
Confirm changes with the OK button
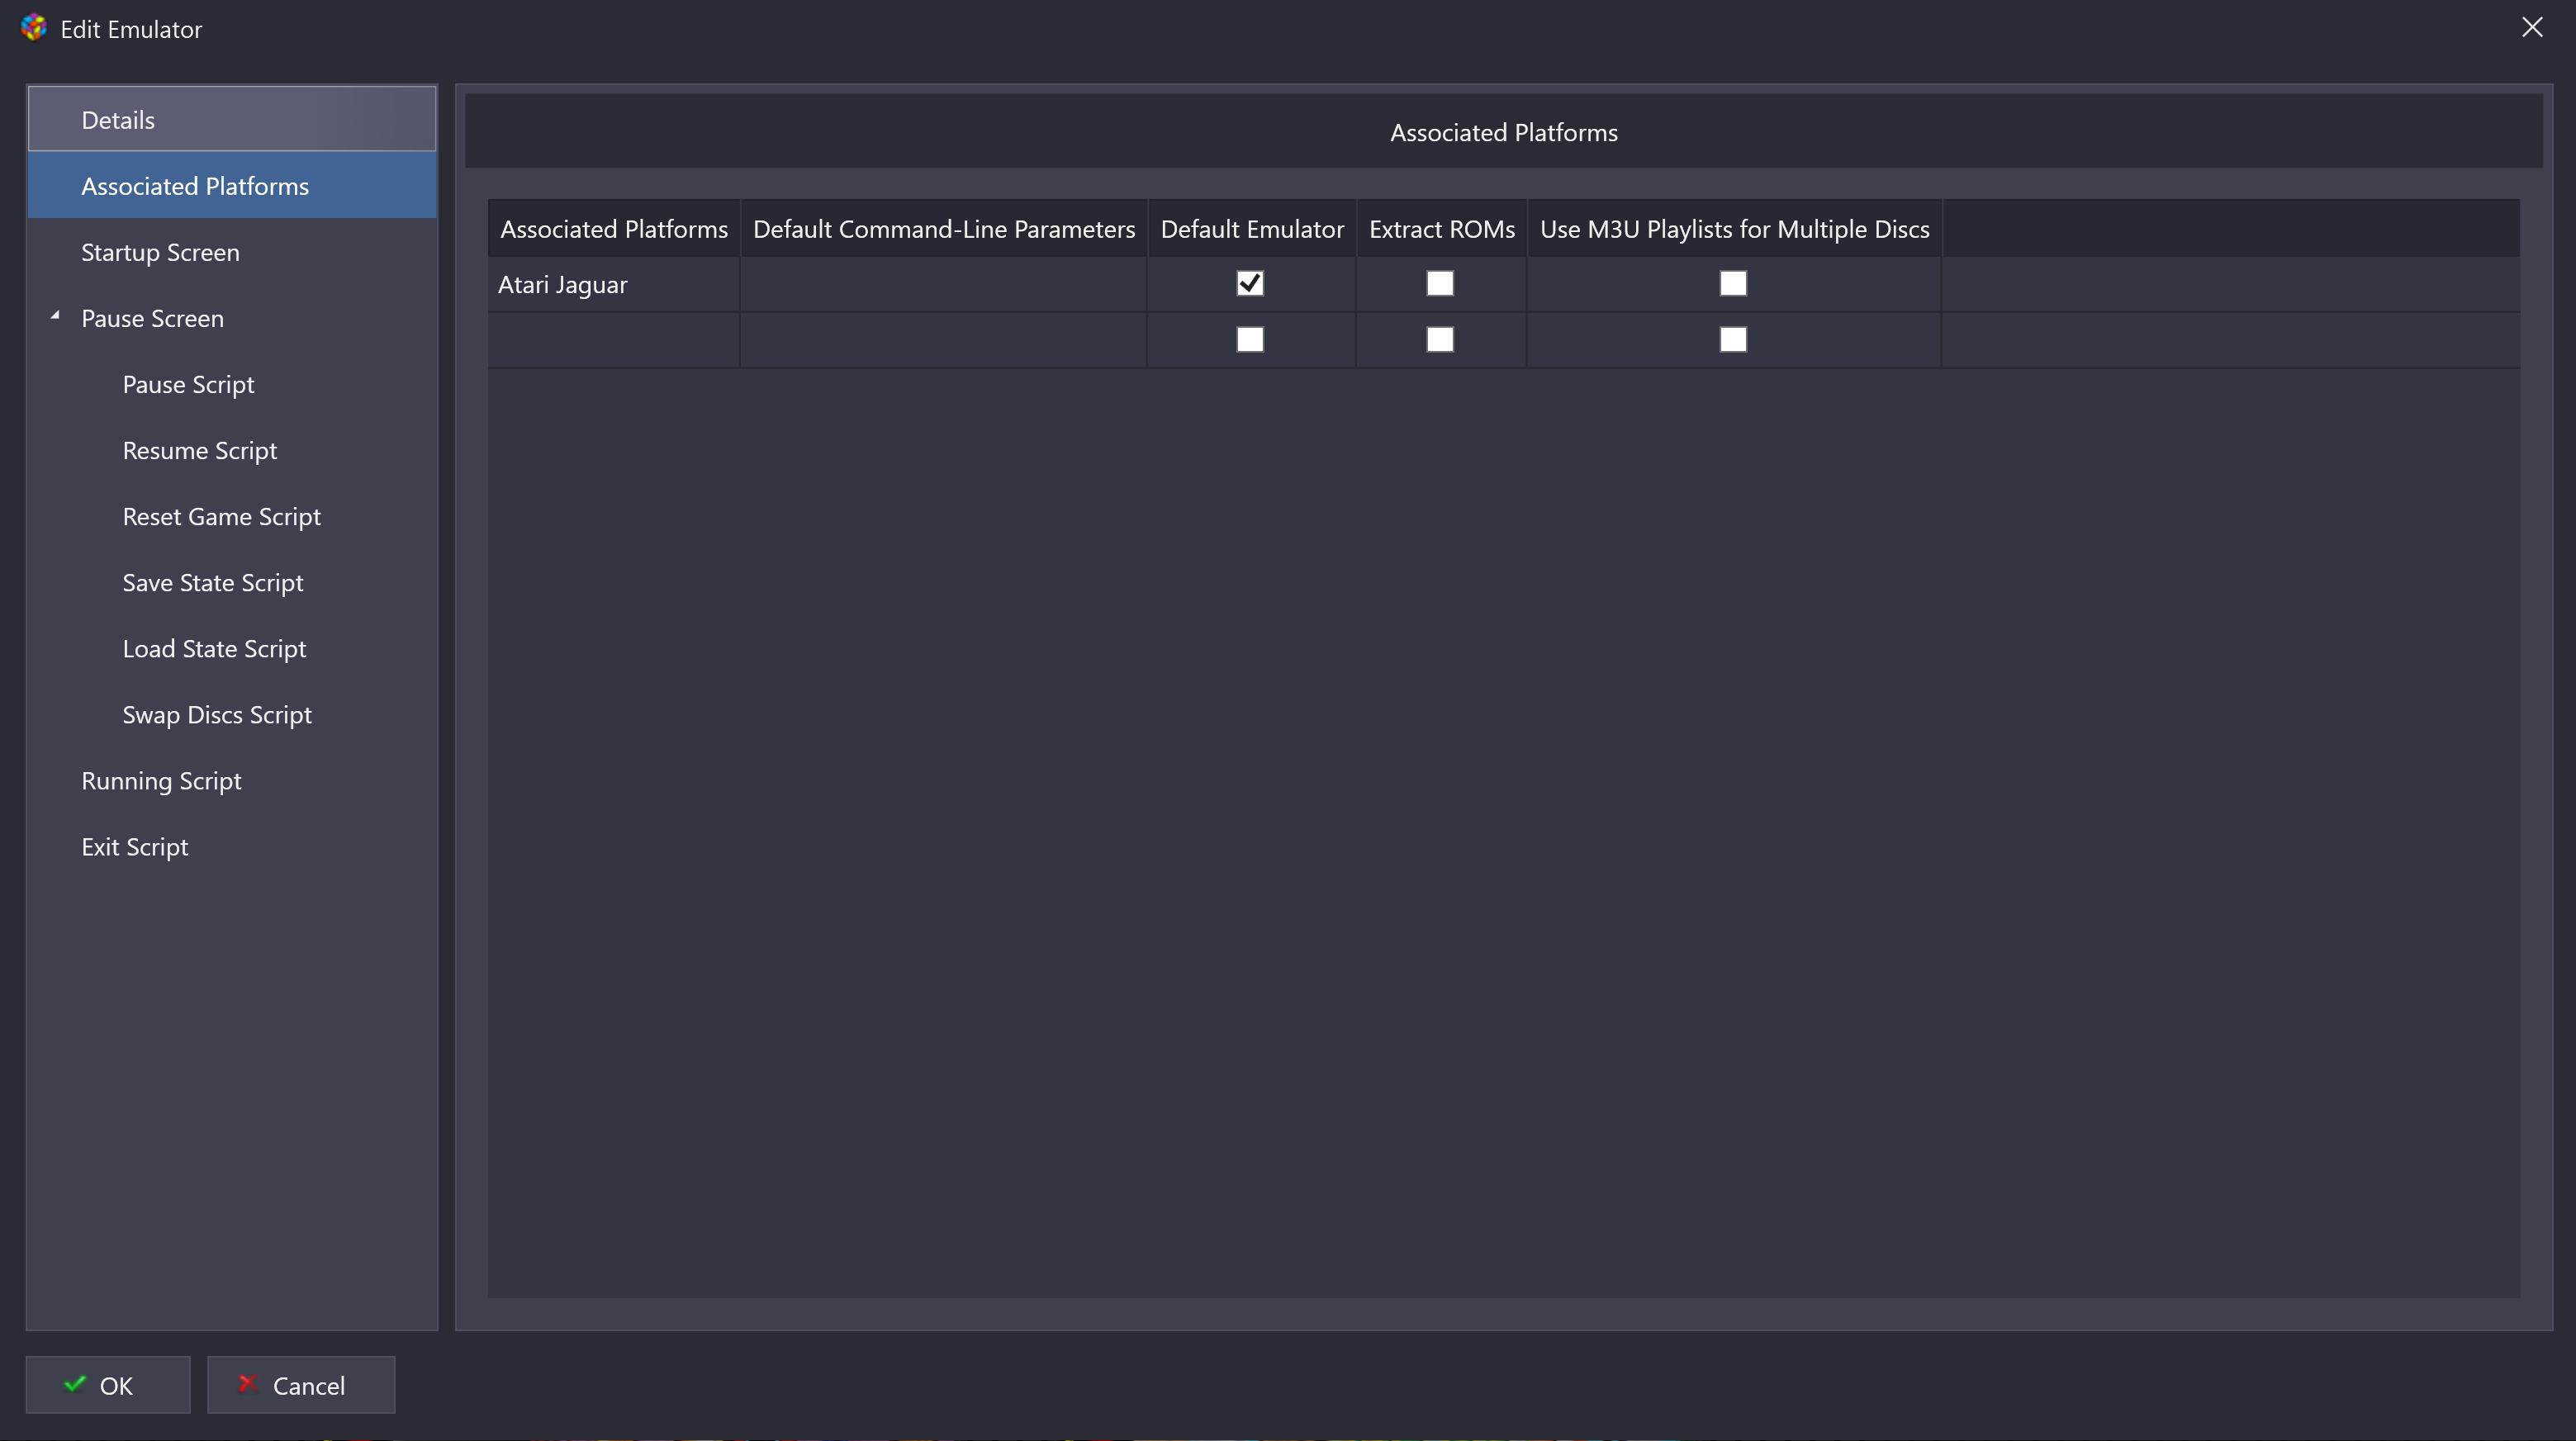coord(108,1385)
